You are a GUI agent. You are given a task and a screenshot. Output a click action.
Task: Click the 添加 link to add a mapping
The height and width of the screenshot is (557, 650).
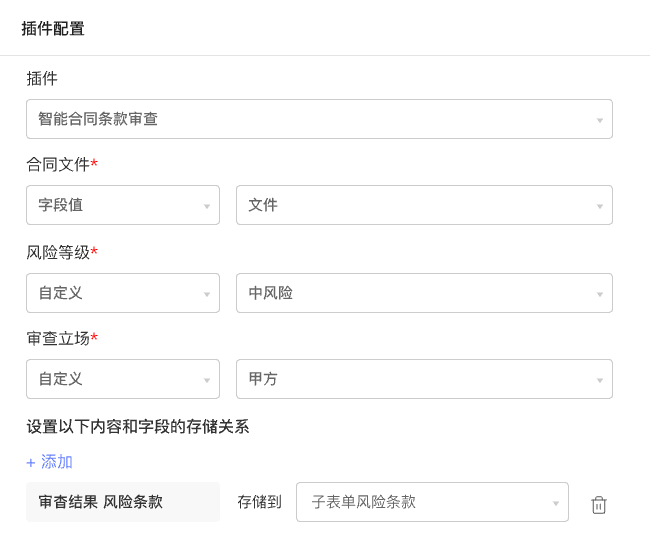click(x=57, y=462)
